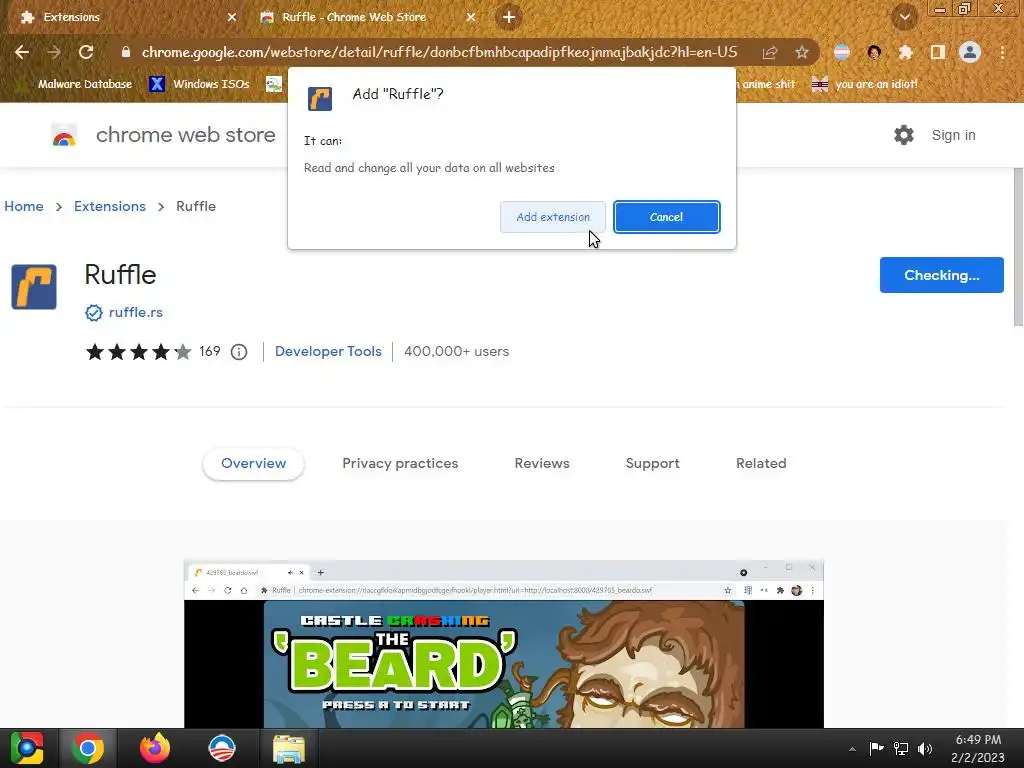1024x768 pixels.
Task: Click the round avatar extension icon in toolbar
Action: click(x=874, y=52)
